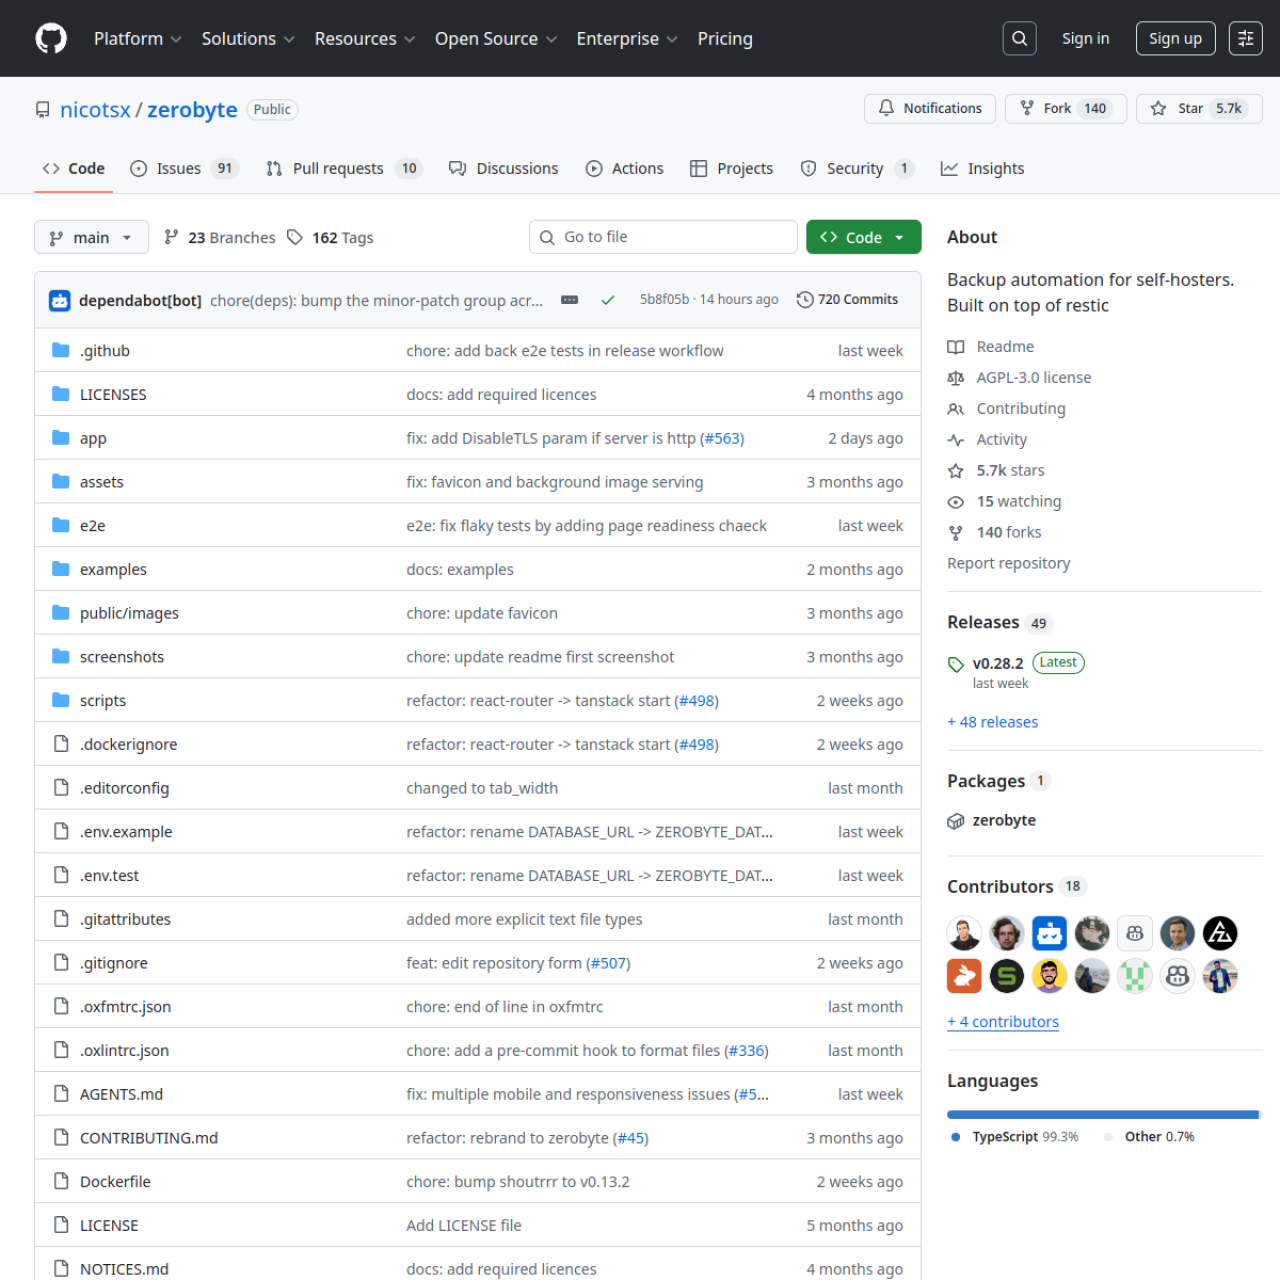Open the main branch selector dropdown
Viewport: 1280px width, 1280px height.
91,237
